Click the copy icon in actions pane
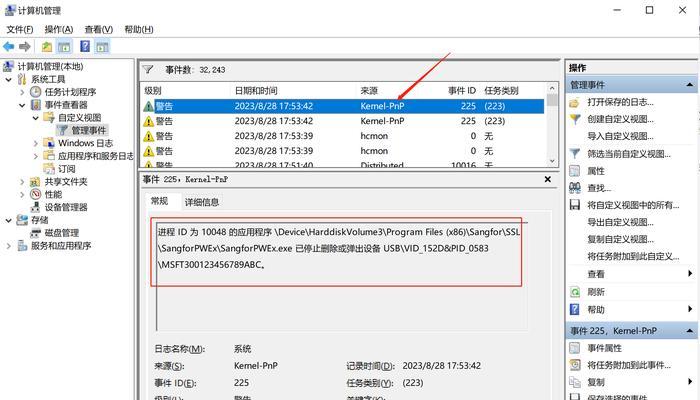The width and height of the screenshot is (700, 400). 575,382
